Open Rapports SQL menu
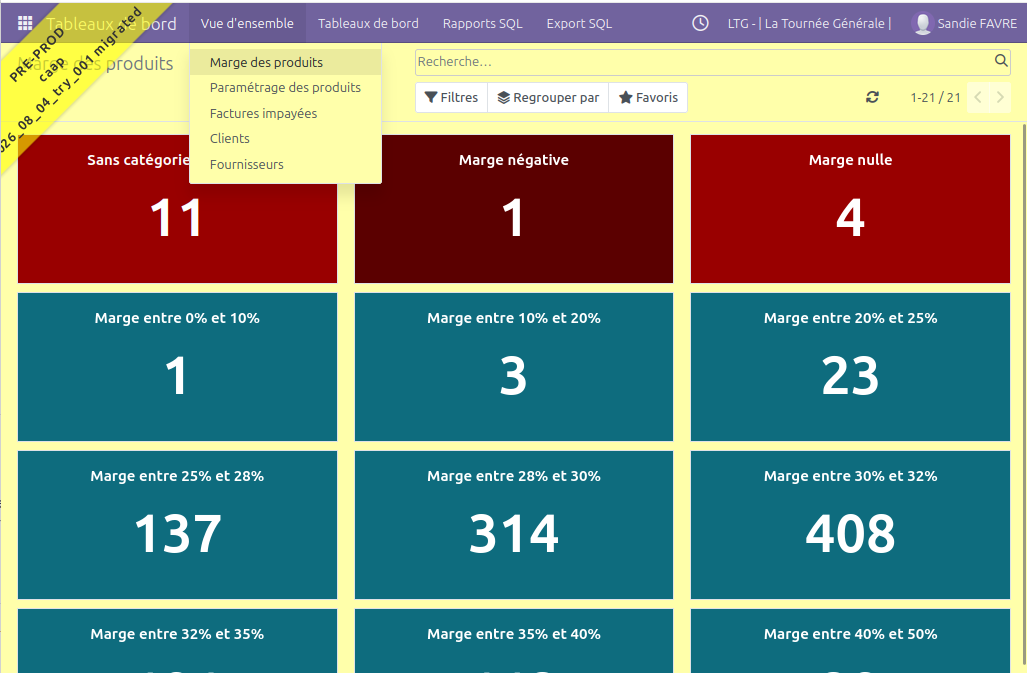This screenshot has height=673, width=1027. (x=483, y=24)
